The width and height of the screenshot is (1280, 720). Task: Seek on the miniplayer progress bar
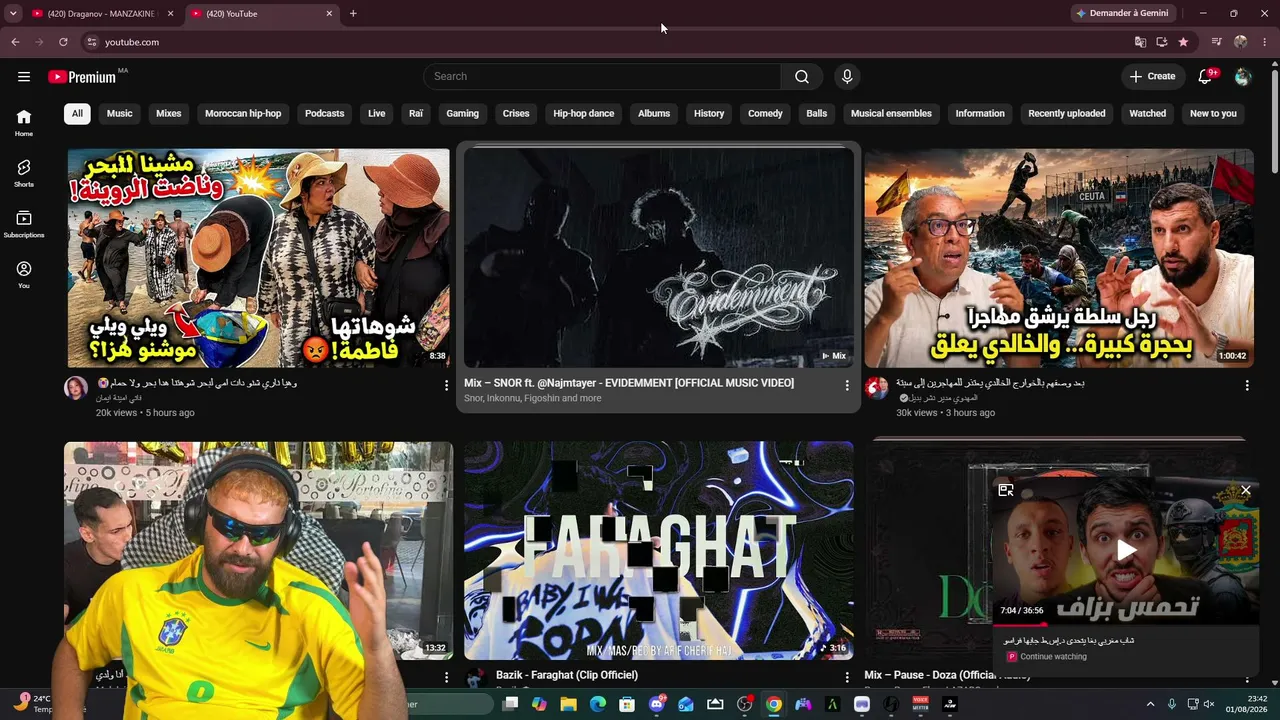coord(1126,624)
